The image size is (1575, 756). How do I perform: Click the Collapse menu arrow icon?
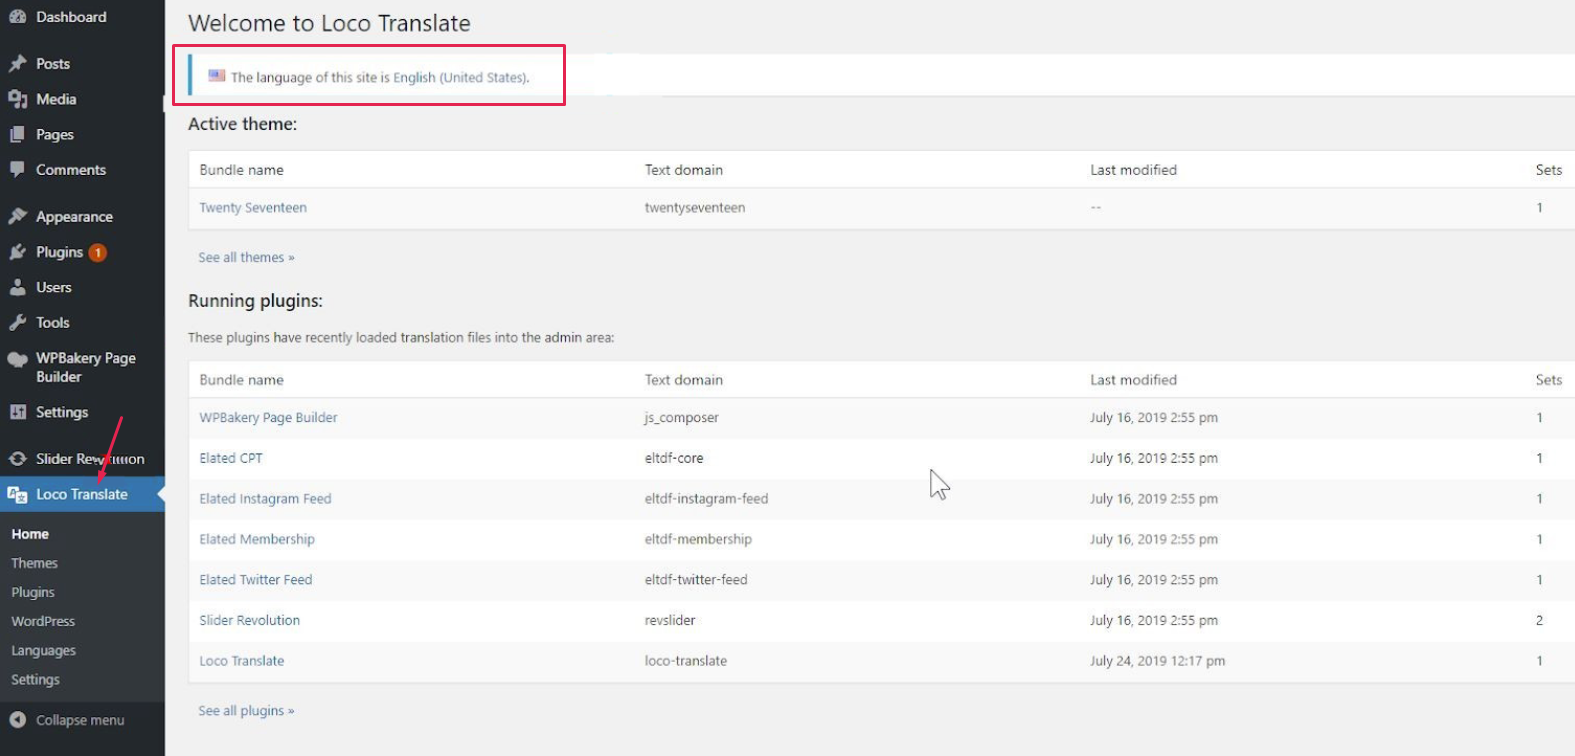pos(17,720)
